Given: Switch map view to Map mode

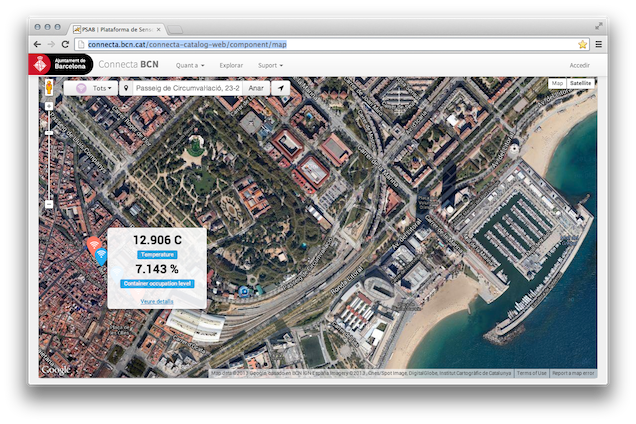Looking at the screenshot, I should point(557,83).
